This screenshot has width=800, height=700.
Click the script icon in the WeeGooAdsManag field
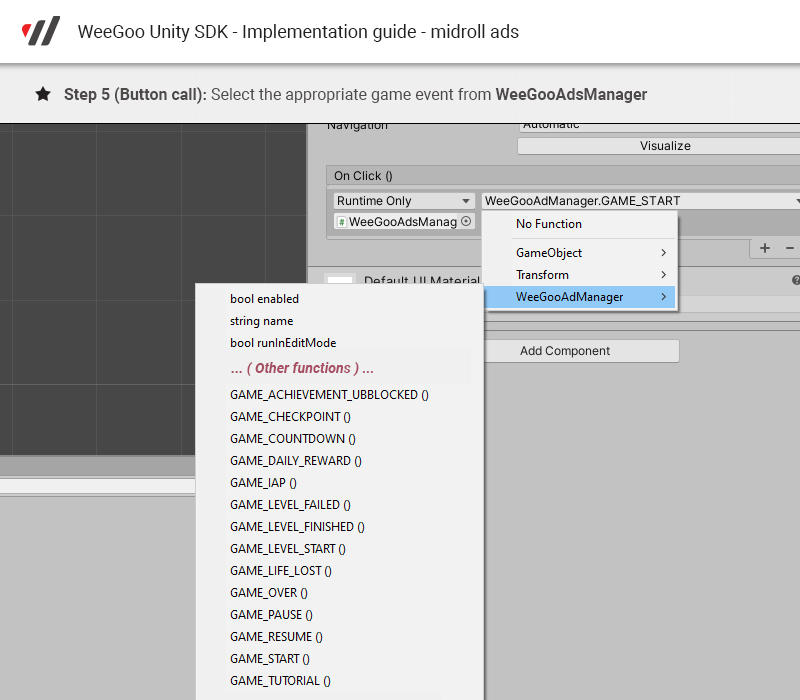pyautogui.click(x=342, y=222)
